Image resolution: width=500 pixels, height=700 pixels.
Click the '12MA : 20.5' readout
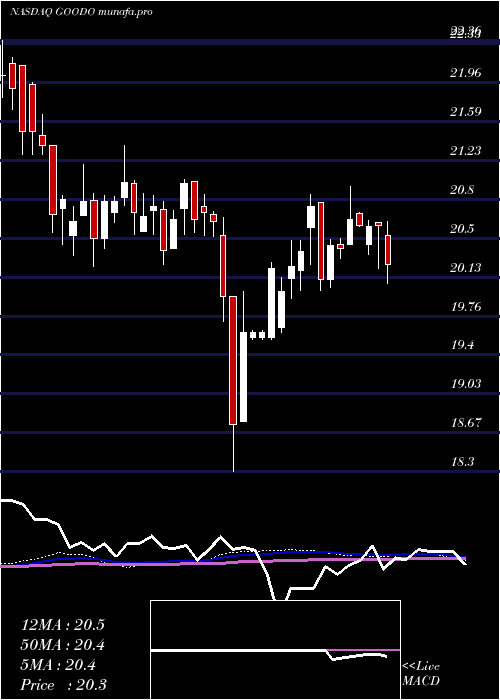pos(62,625)
